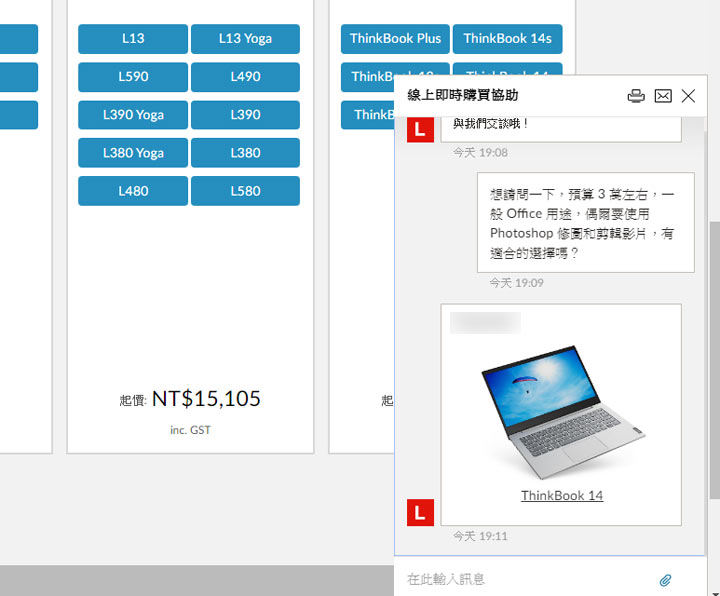Select the L13 model button

tap(133, 39)
